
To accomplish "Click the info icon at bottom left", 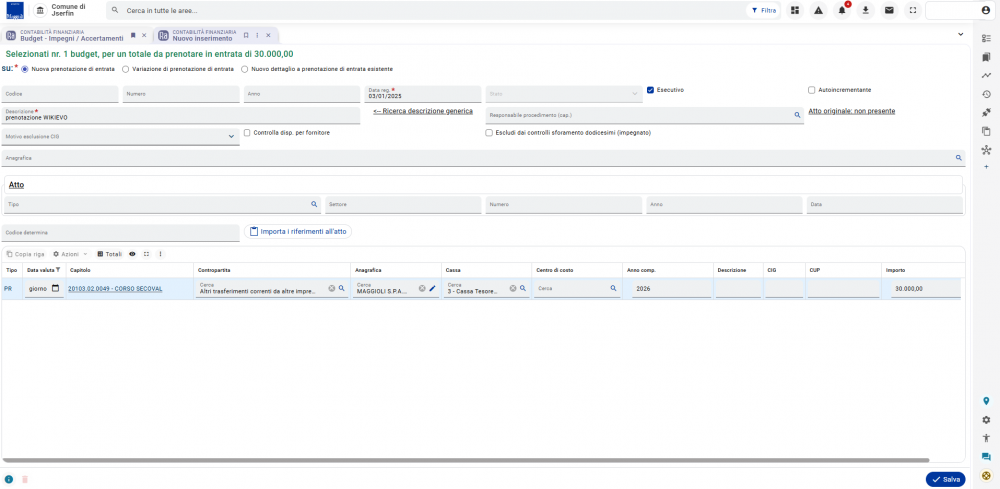I will (x=9, y=479).
